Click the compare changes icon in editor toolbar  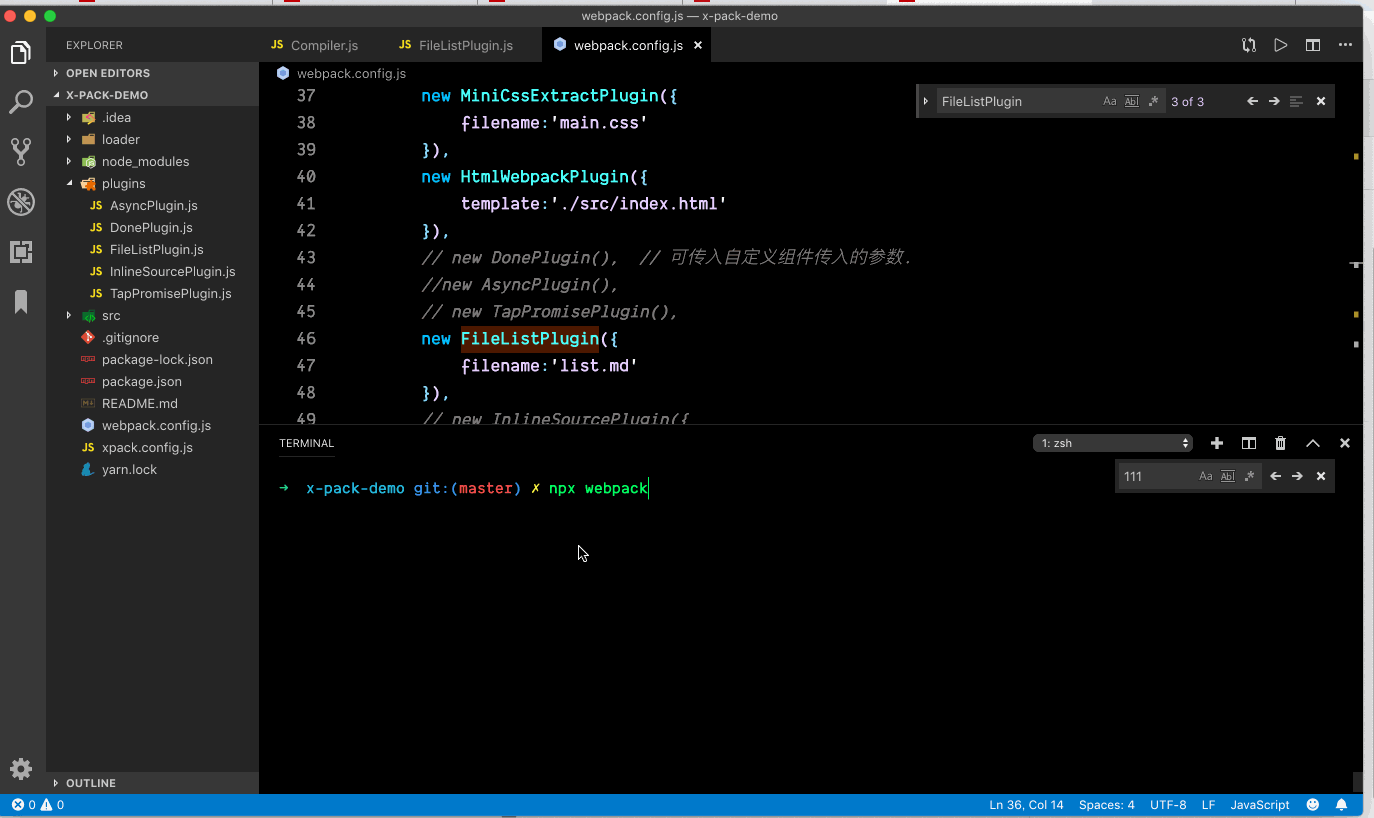(x=1249, y=45)
